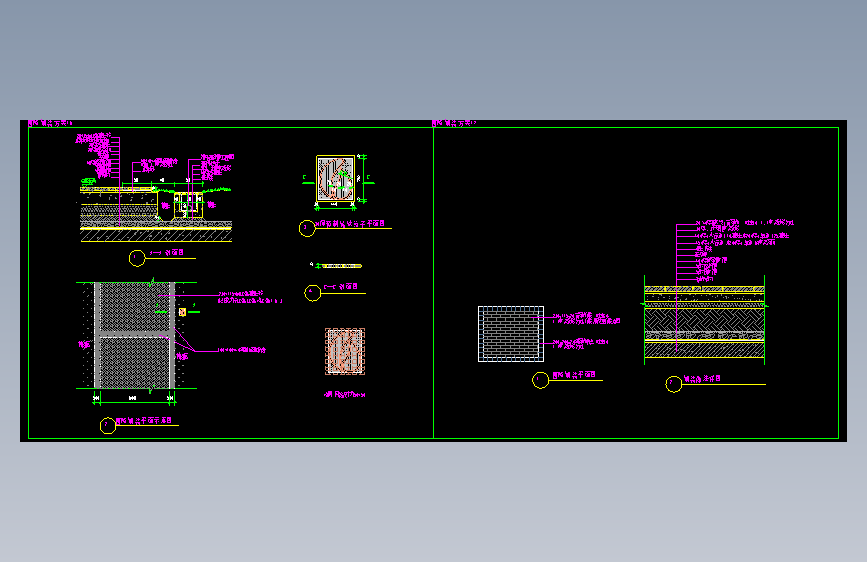Click circle marker 1 under brick paving plan

[x=540, y=380]
